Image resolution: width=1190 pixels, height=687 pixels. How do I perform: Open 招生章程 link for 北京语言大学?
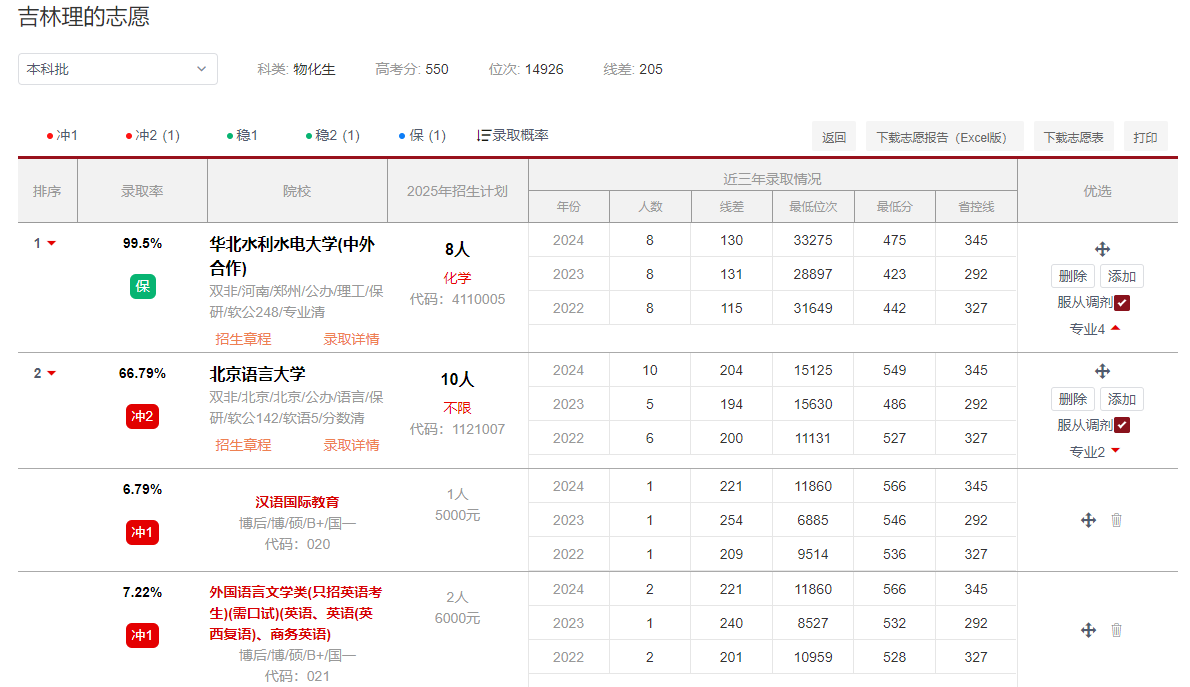tap(243, 445)
